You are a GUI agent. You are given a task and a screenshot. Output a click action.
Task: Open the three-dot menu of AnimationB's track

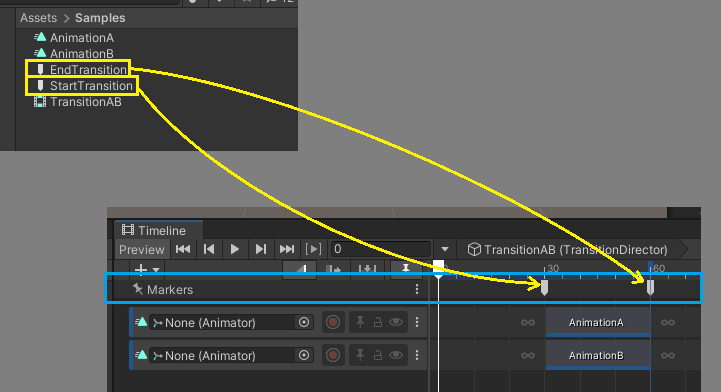pos(417,355)
